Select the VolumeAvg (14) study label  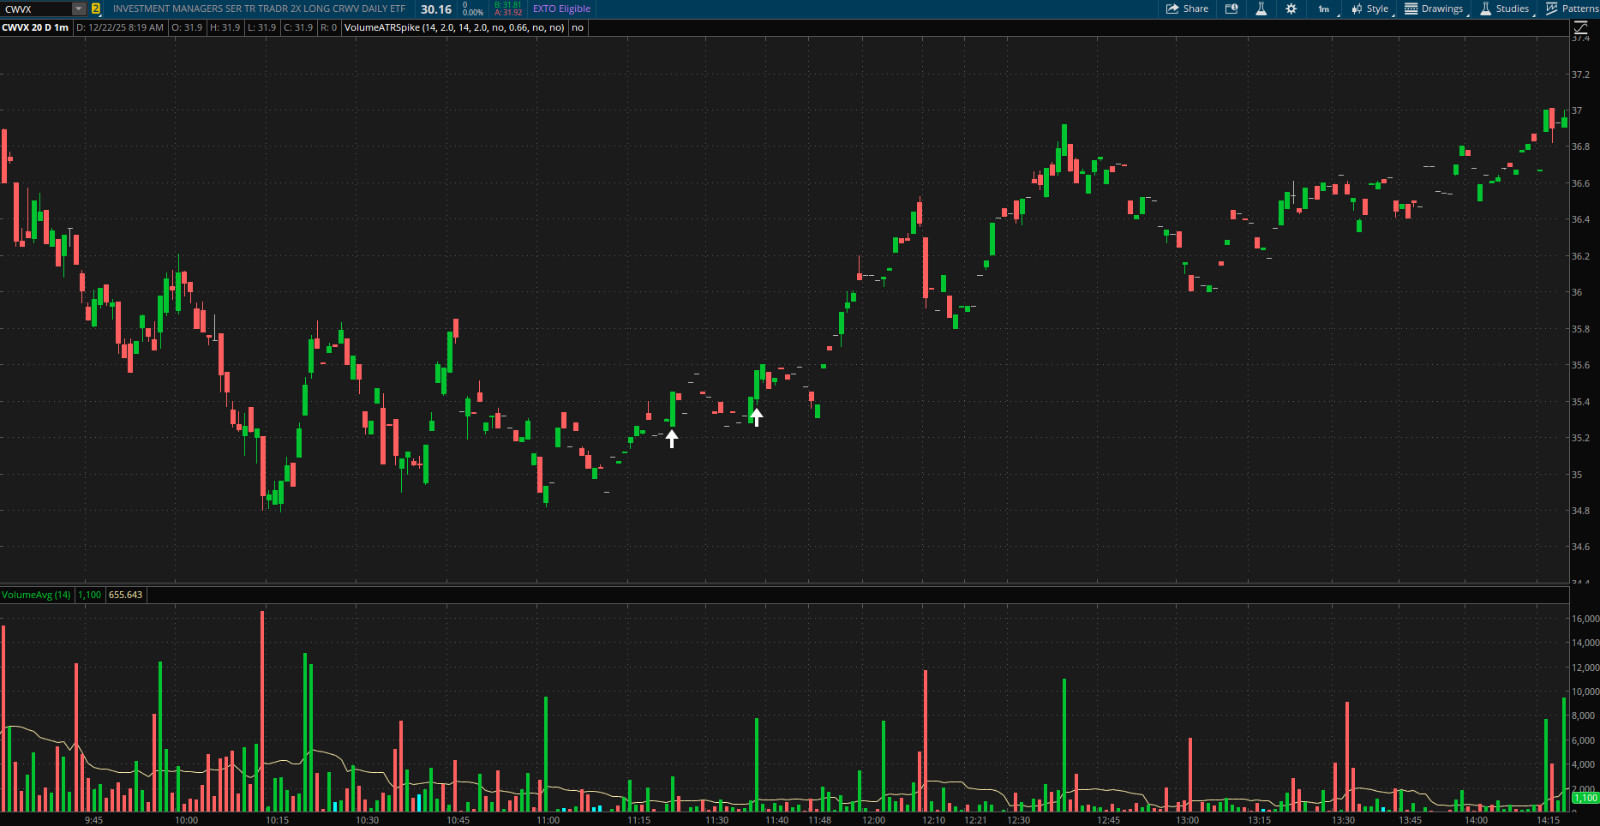[x=36, y=595]
